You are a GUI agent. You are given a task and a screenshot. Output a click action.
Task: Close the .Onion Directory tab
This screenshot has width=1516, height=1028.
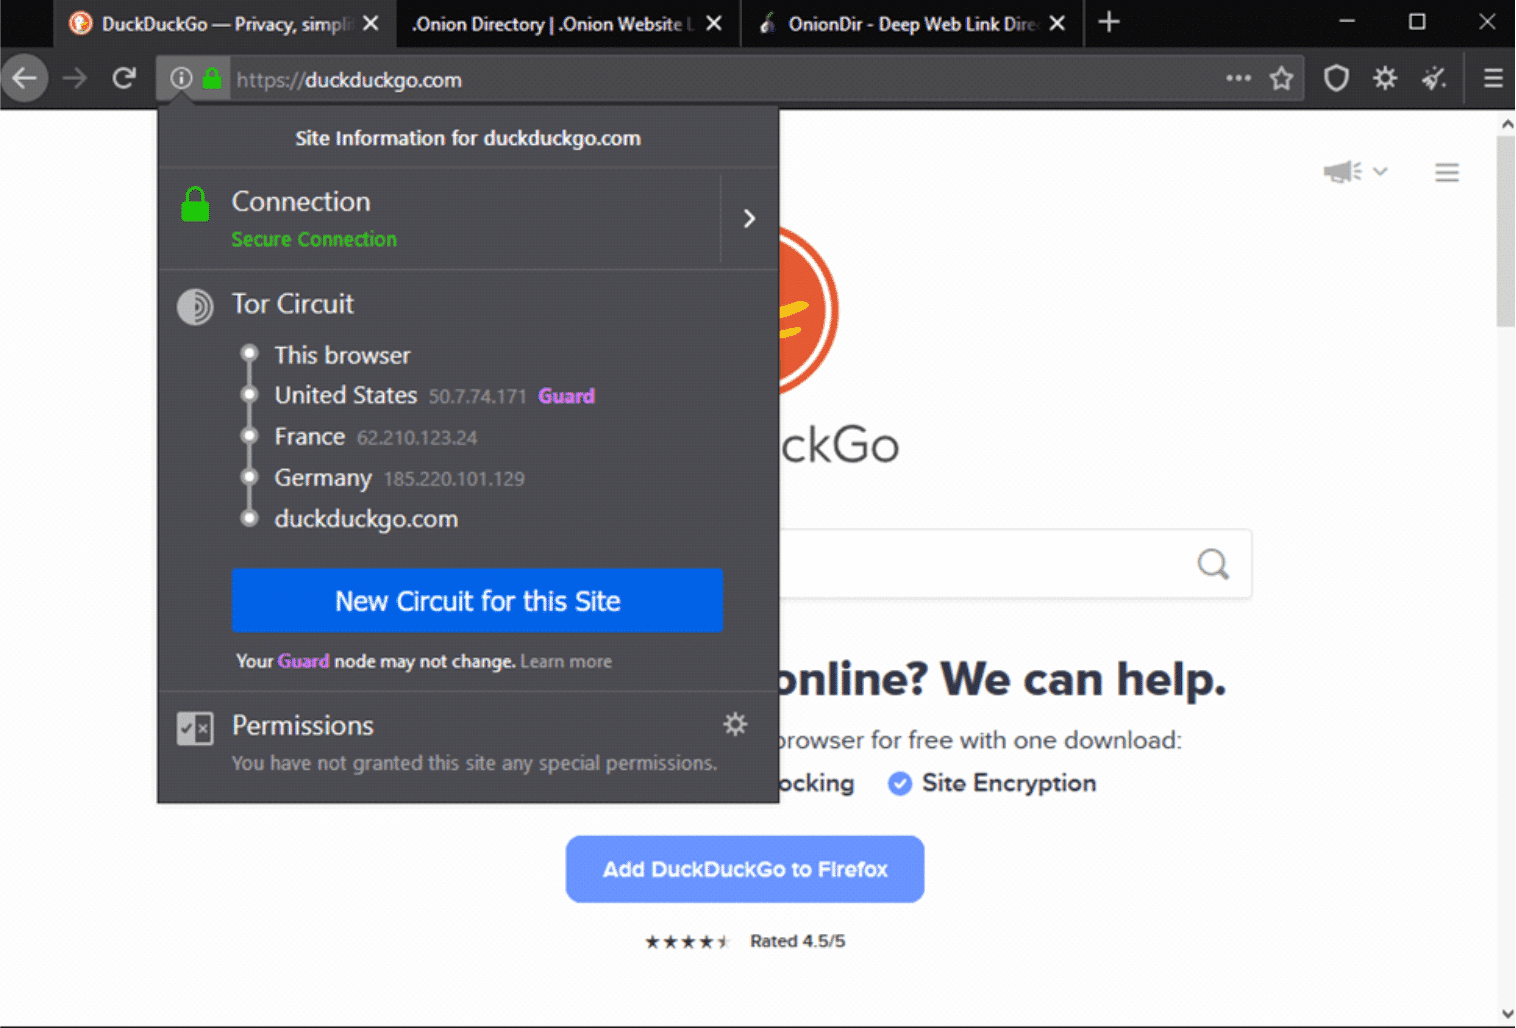[x=714, y=23]
